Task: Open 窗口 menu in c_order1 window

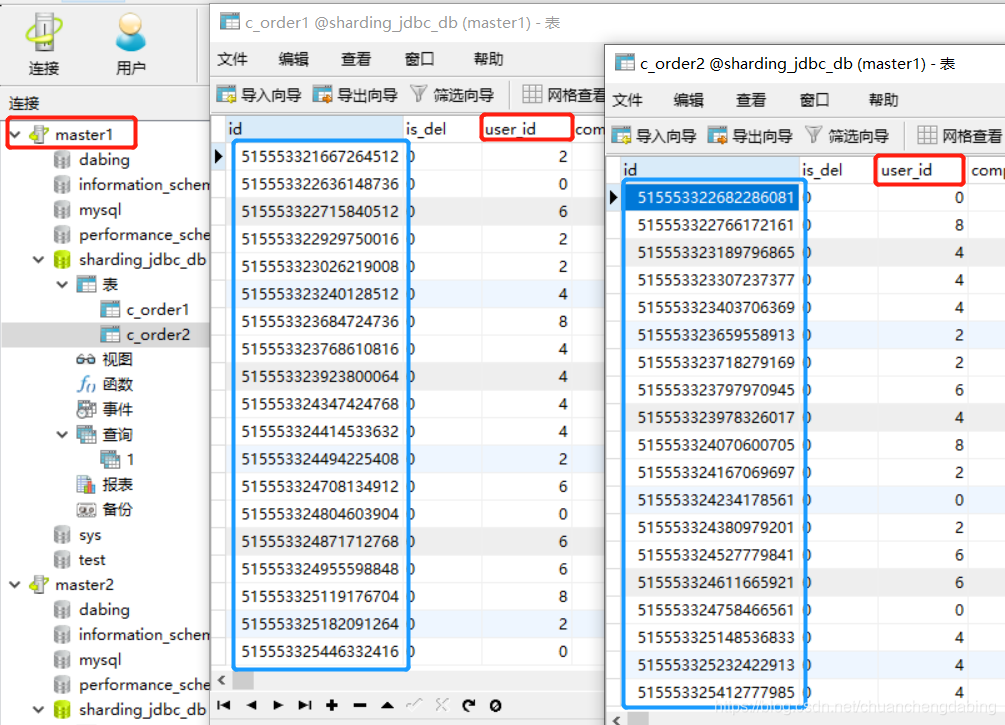Action: 420,59
